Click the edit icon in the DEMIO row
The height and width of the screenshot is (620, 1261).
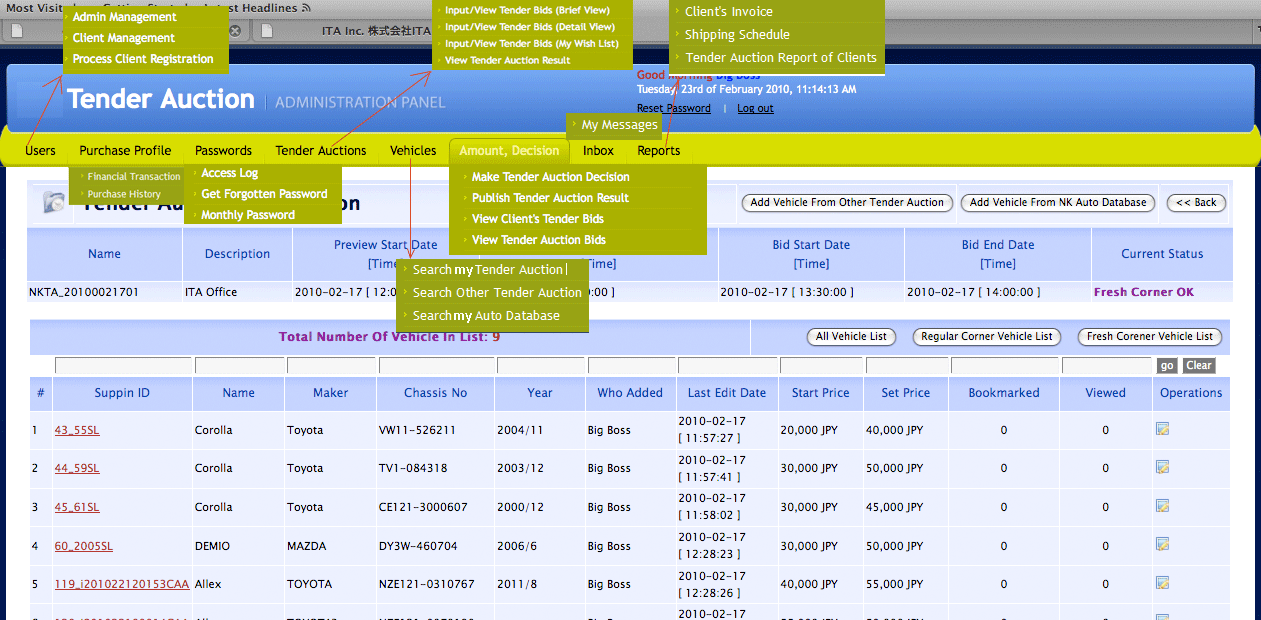click(1162, 545)
